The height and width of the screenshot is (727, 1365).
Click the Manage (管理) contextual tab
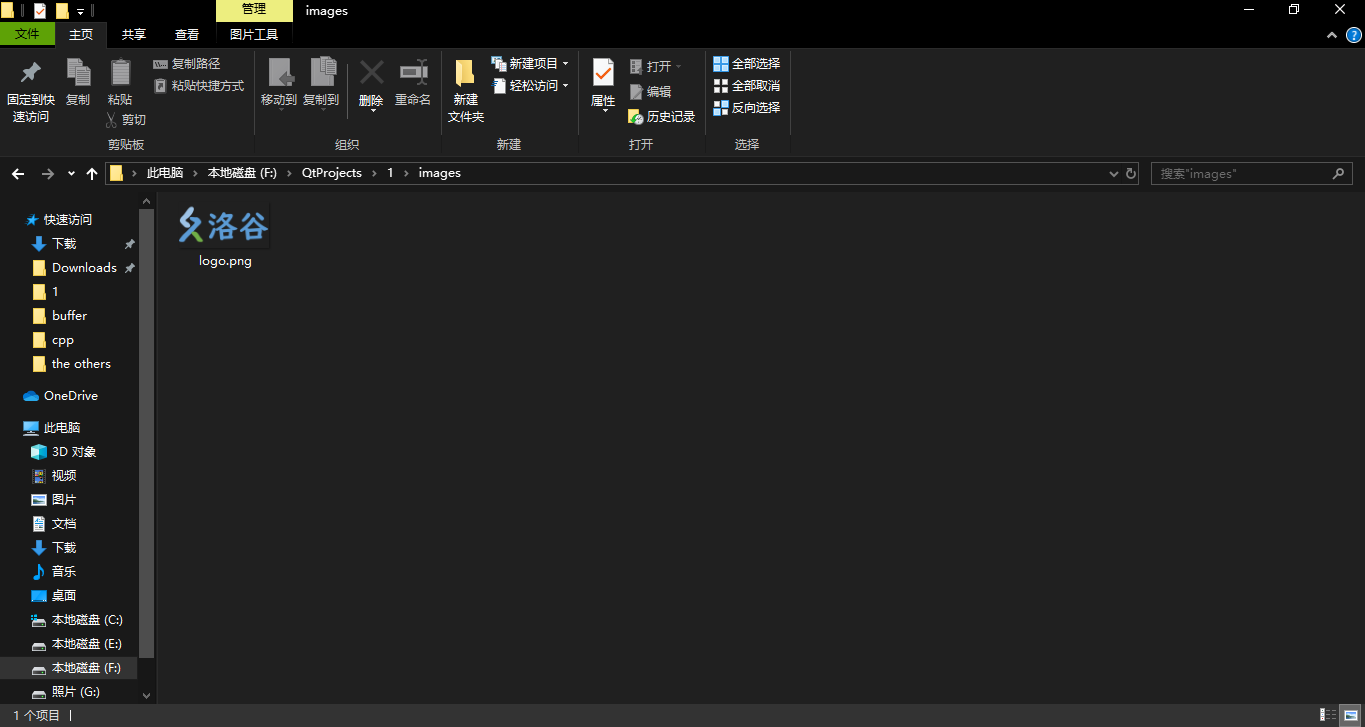pyautogui.click(x=254, y=10)
